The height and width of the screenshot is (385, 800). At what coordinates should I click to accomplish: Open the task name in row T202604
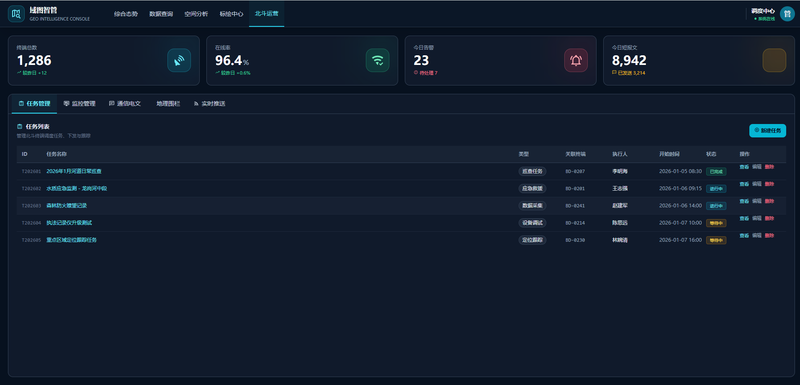point(69,223)
